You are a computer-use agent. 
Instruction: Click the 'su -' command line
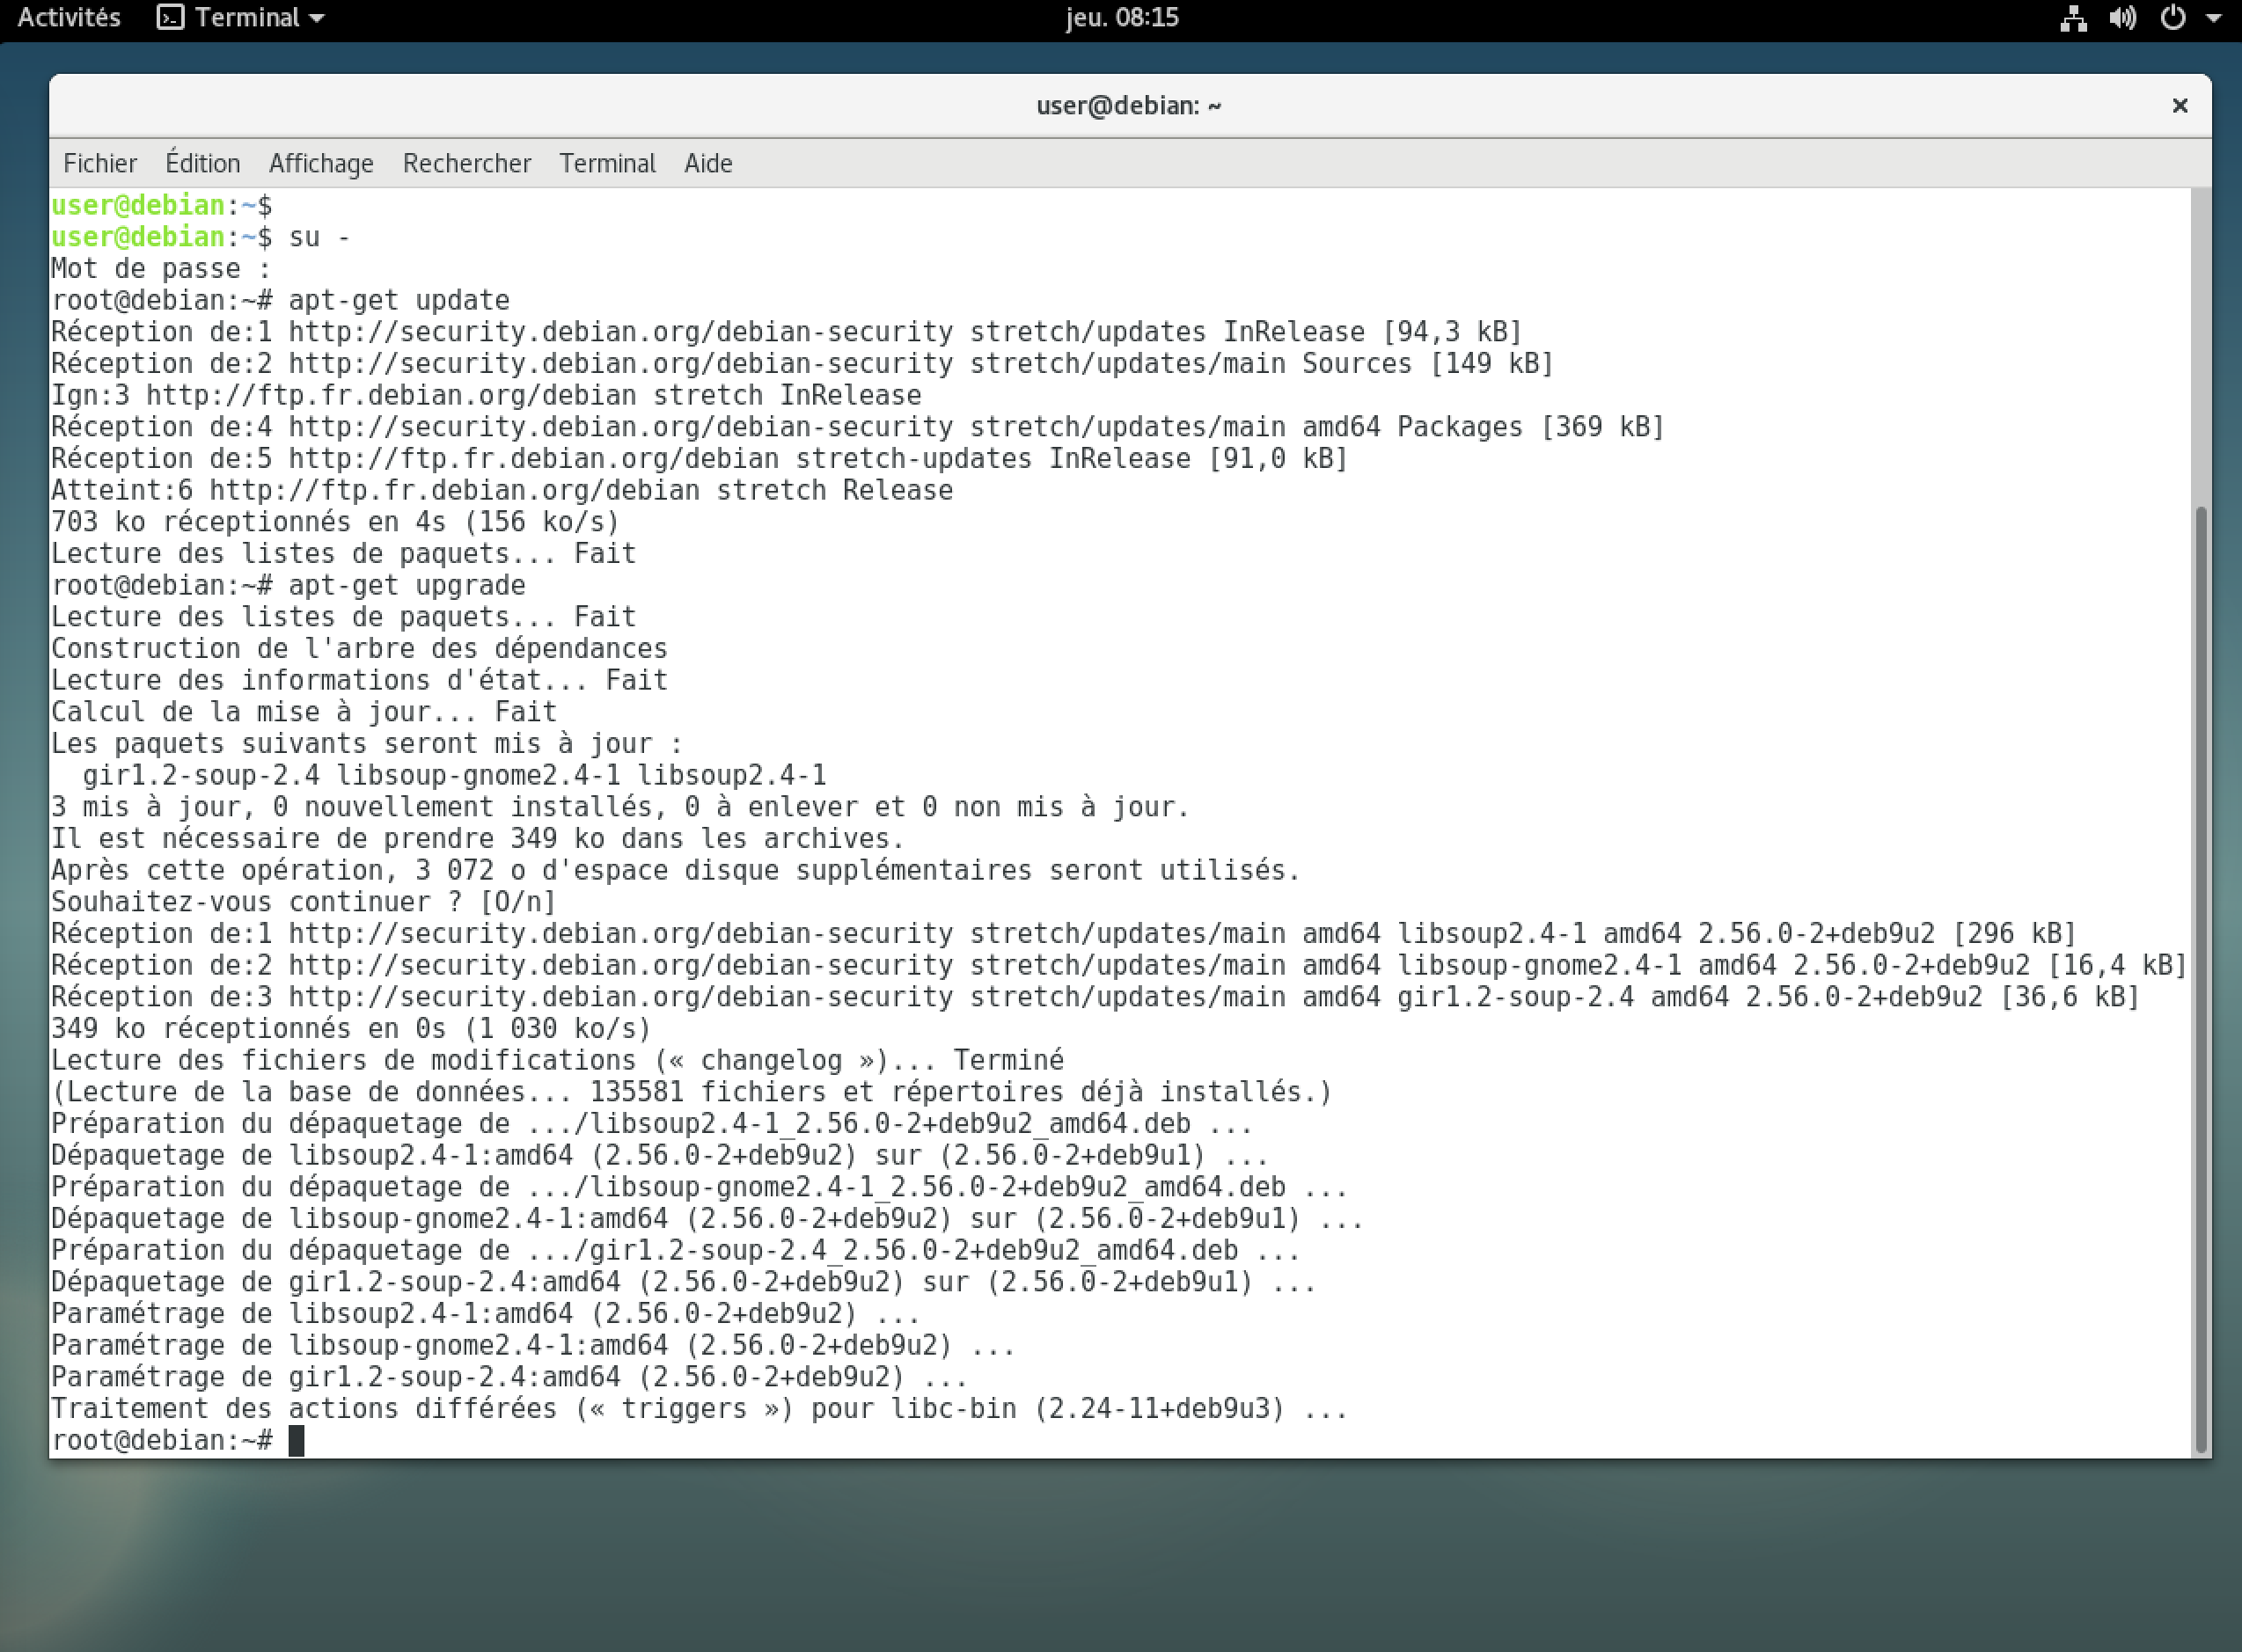coord(201,237)
